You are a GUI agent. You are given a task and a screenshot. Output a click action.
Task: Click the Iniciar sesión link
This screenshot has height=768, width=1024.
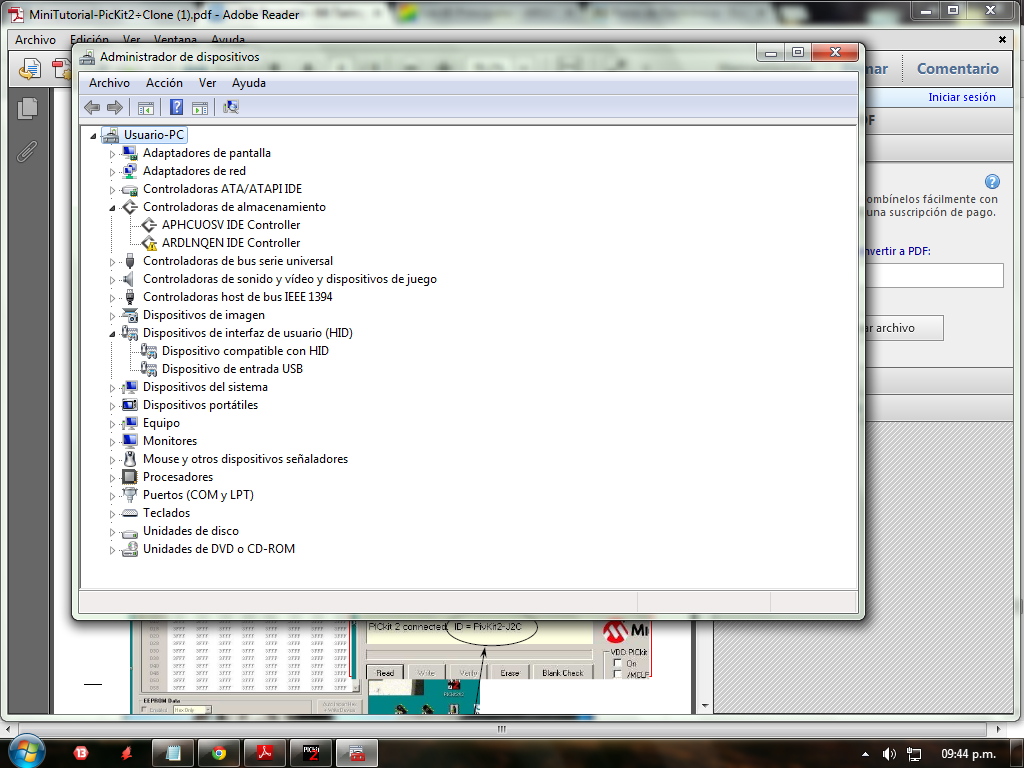(962, 97)
